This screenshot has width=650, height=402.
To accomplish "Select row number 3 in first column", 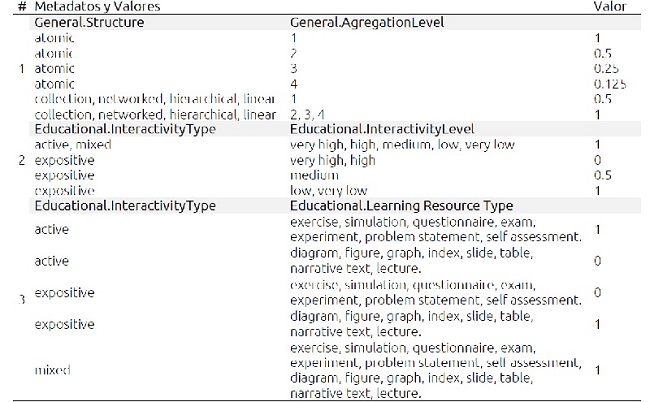I will point(22,299).
